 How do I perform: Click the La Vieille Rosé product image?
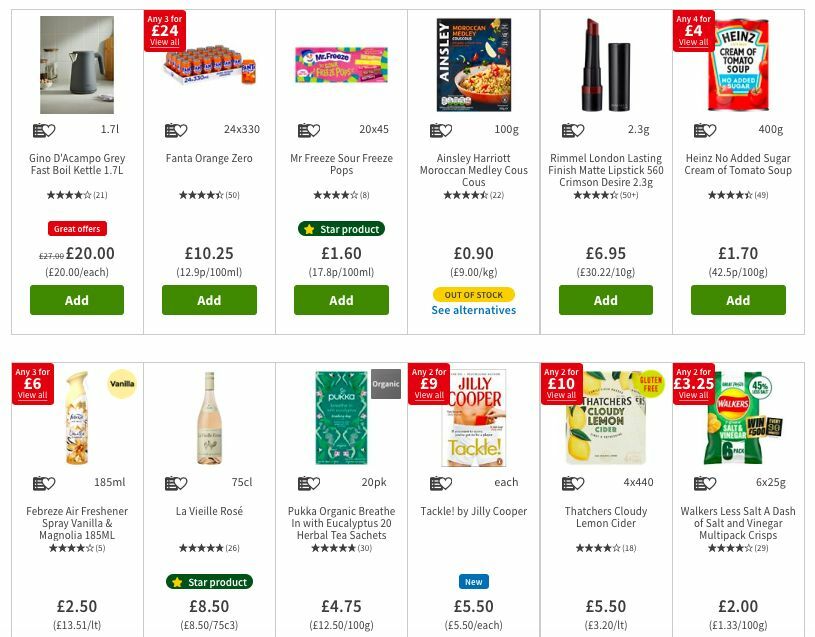[209, 419]
